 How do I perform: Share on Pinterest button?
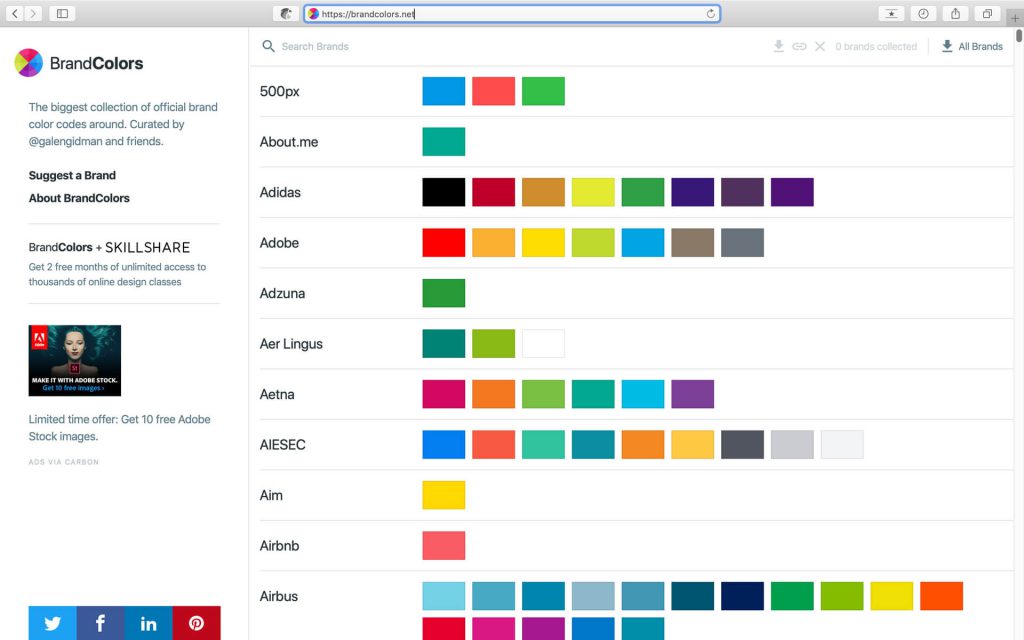(197, 623)
